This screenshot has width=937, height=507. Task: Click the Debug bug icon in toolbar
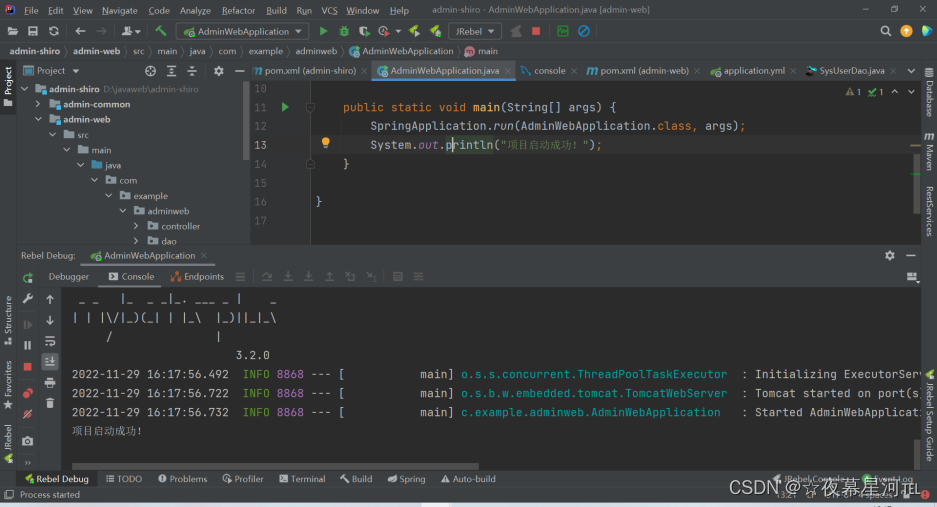(344, 31)
